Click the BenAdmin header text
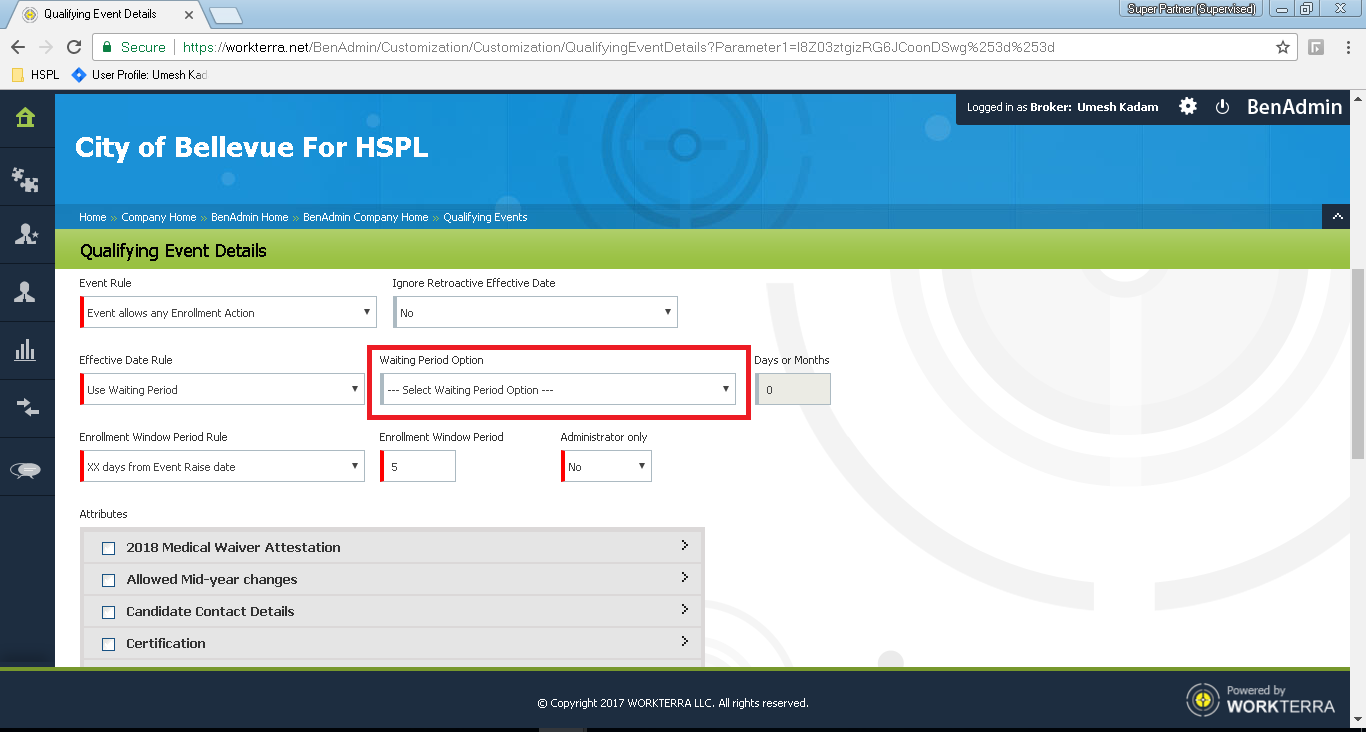 pyautogui.click(x=1294, y=107)
